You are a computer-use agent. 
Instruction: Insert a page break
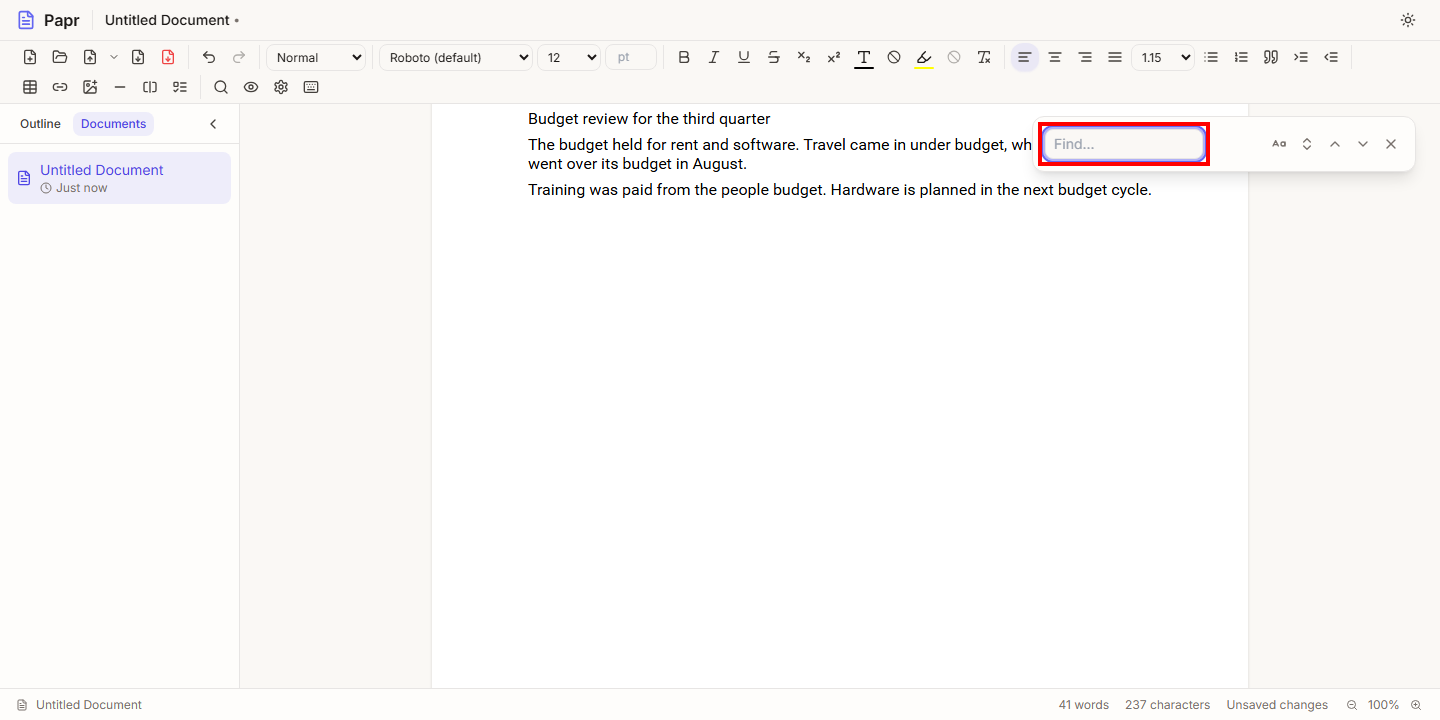[150, 87]
